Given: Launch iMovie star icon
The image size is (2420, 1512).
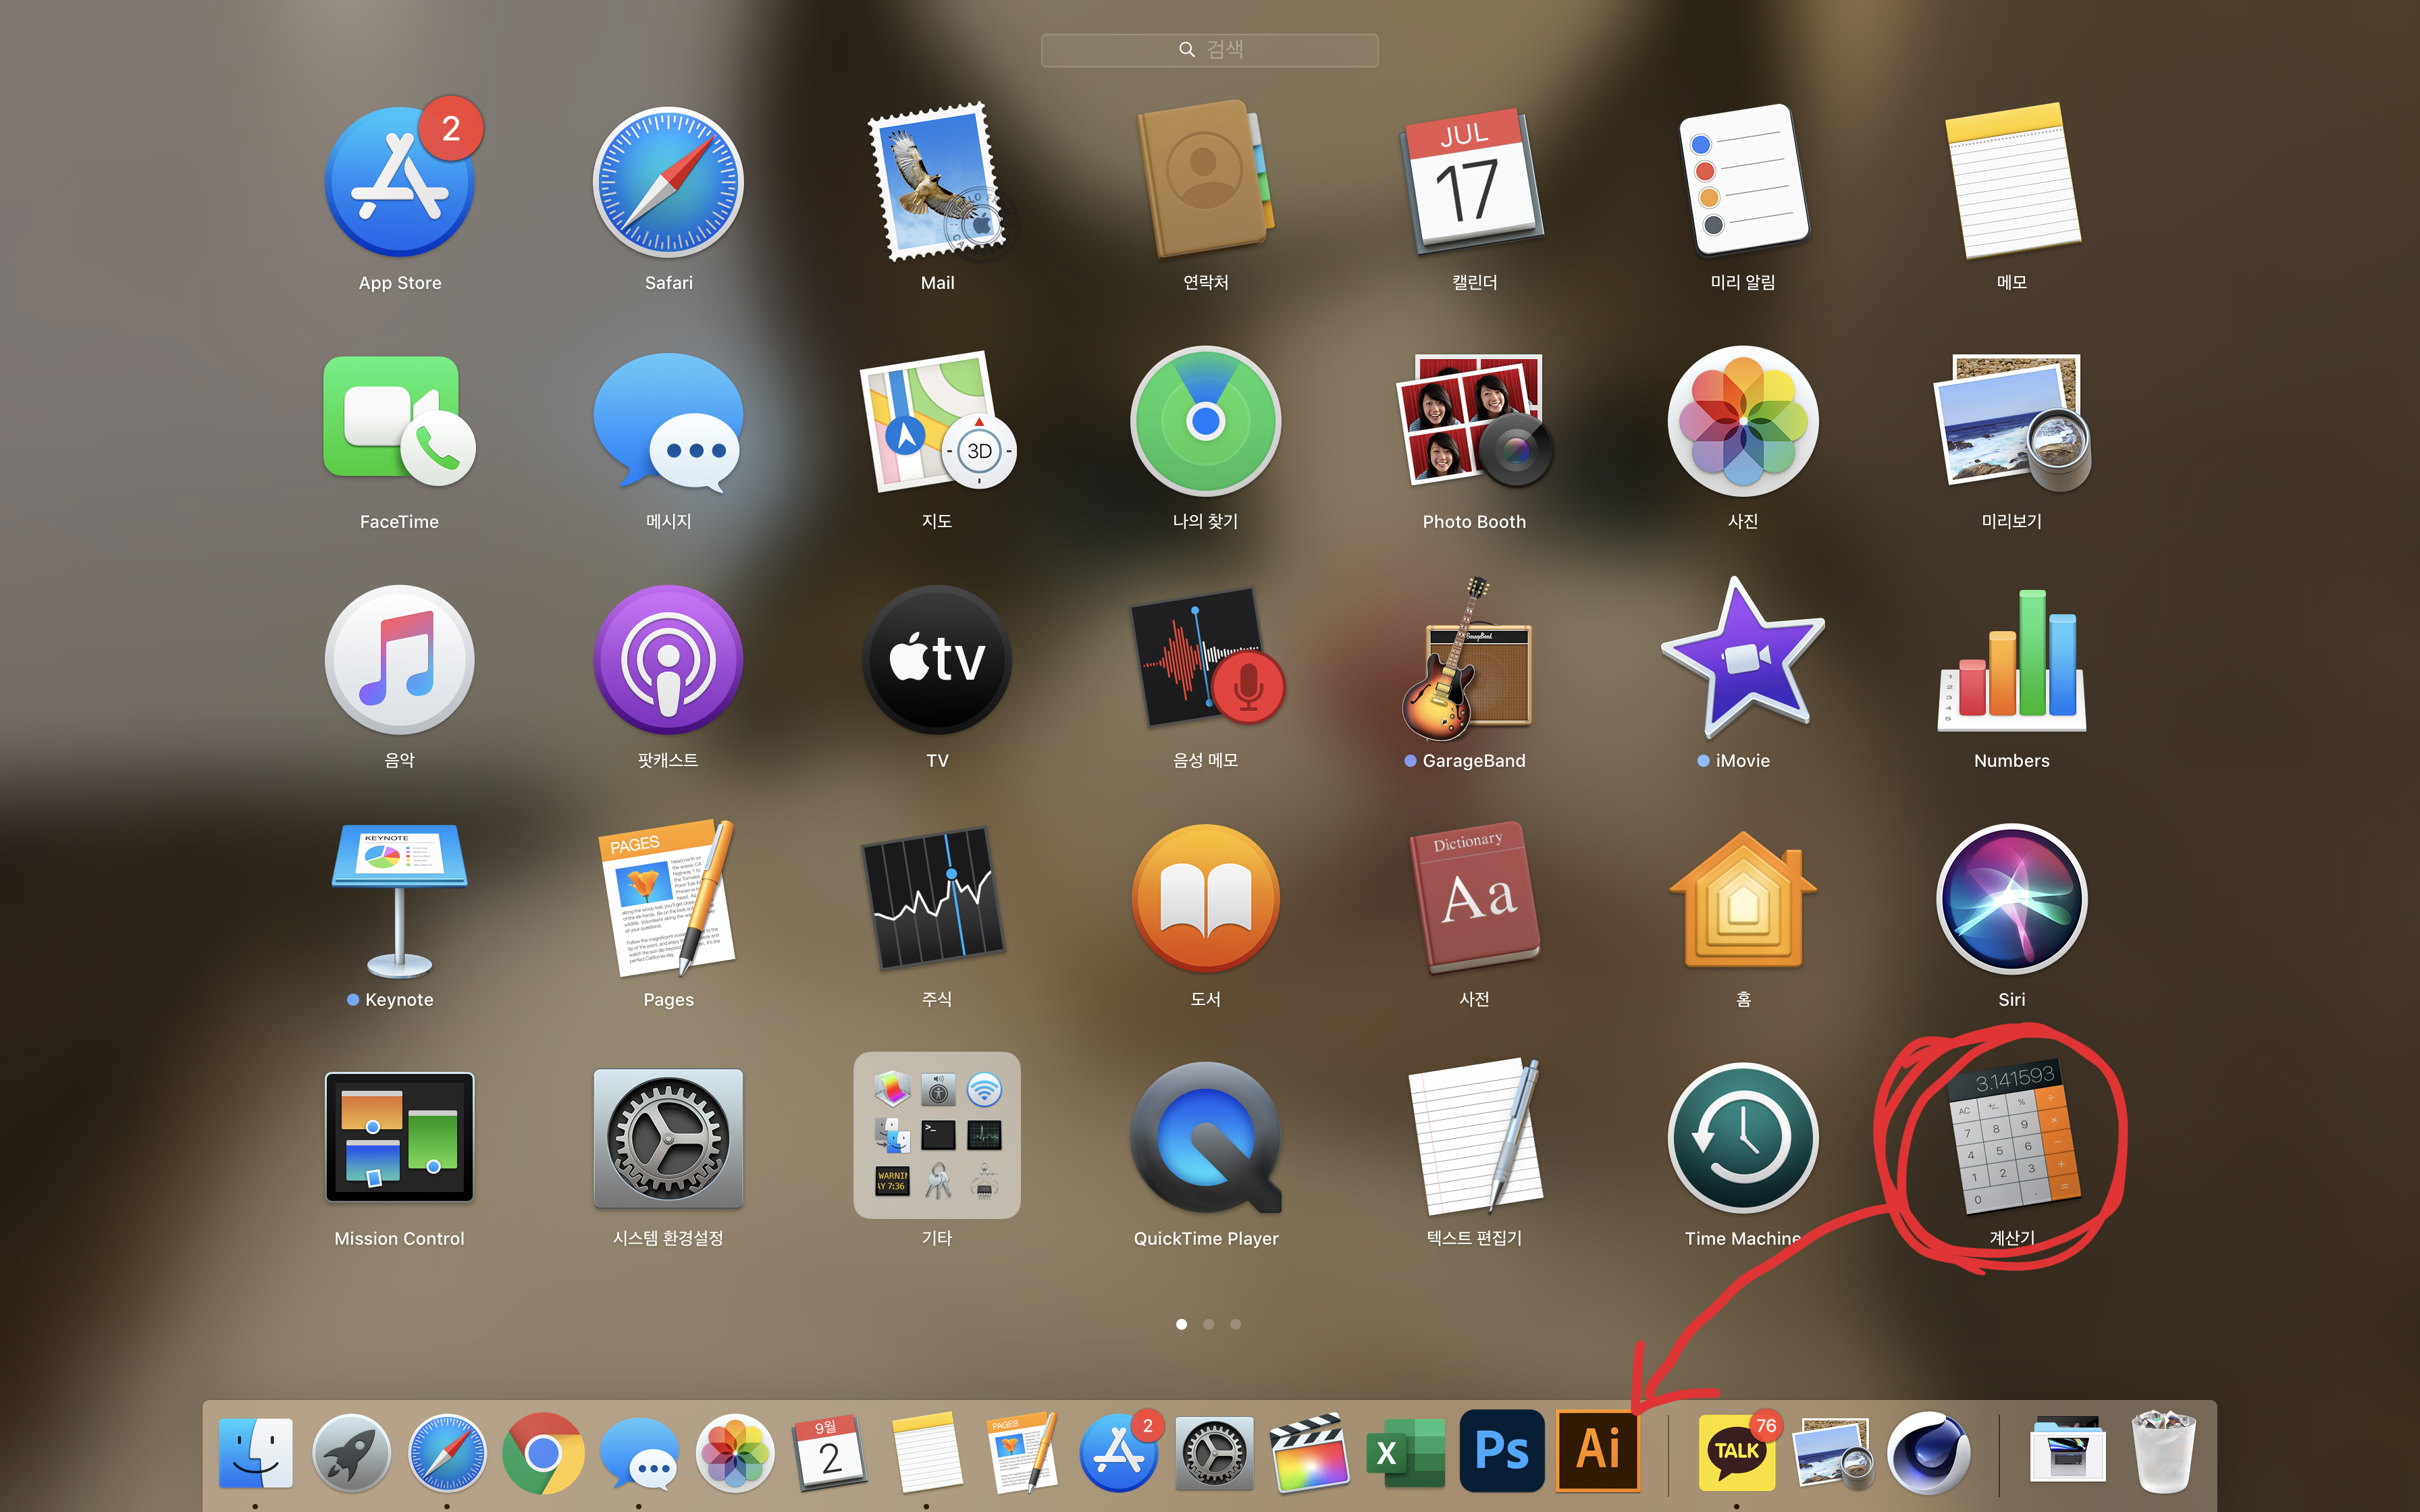Looking at the screenshot, I should pos(1742,660).
